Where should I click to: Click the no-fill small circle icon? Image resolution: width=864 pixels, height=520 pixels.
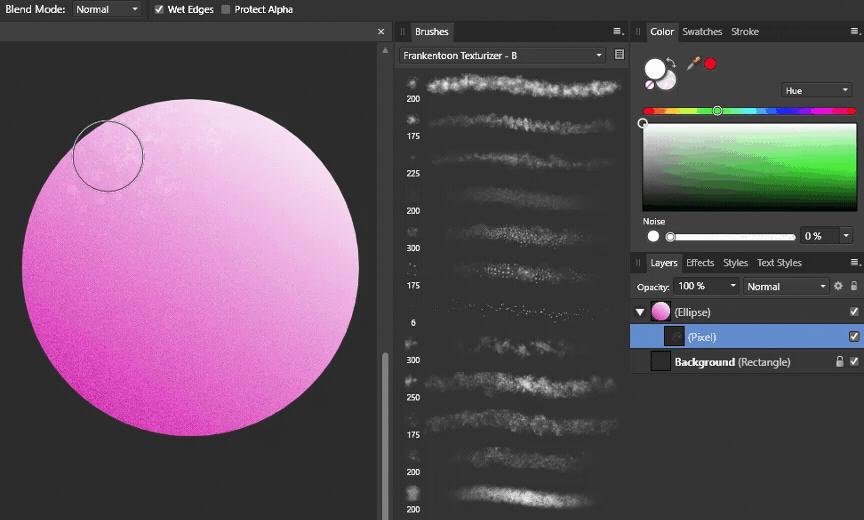pyautogui.click(x=650, y=85)
